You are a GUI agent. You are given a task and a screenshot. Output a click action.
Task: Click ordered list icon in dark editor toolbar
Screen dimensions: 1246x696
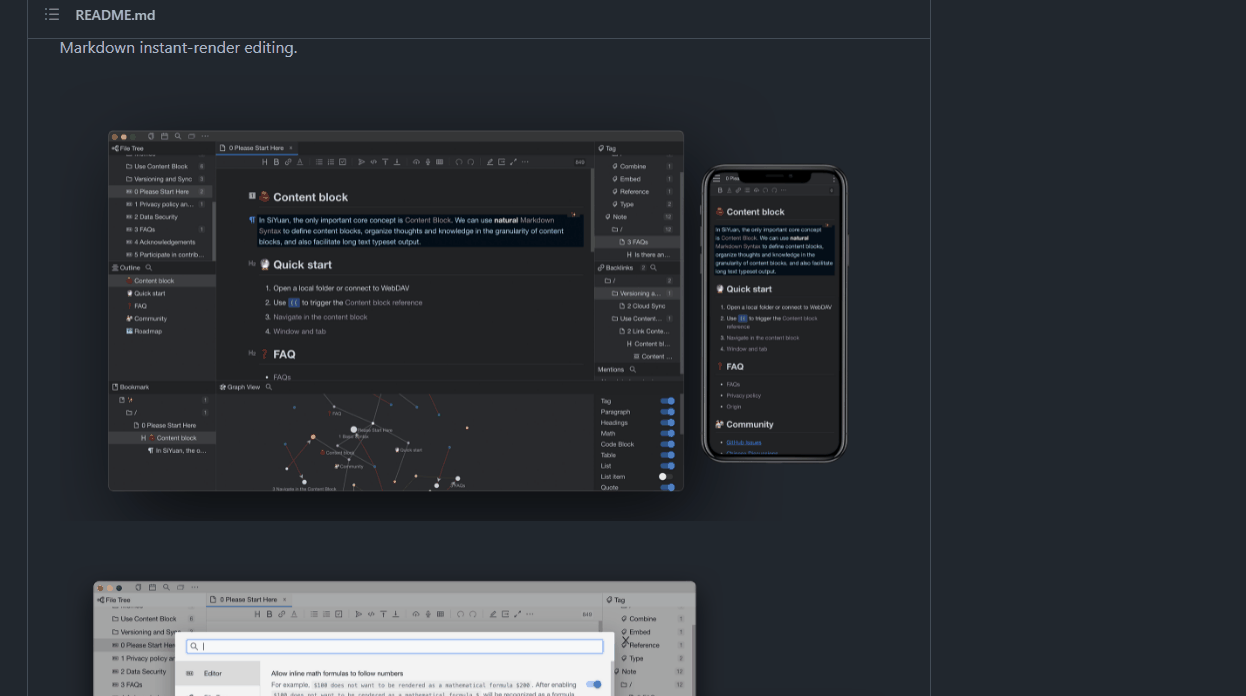point(331,162)
